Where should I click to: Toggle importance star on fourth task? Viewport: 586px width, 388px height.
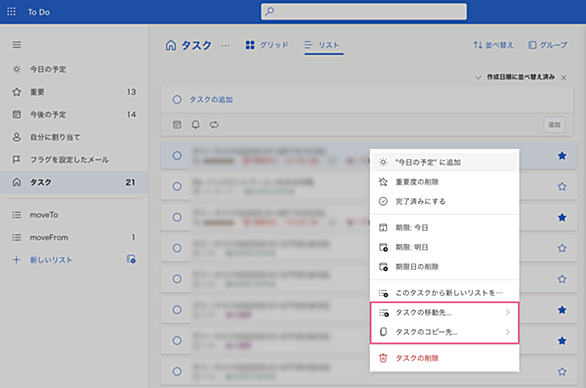tap(562, 248)
